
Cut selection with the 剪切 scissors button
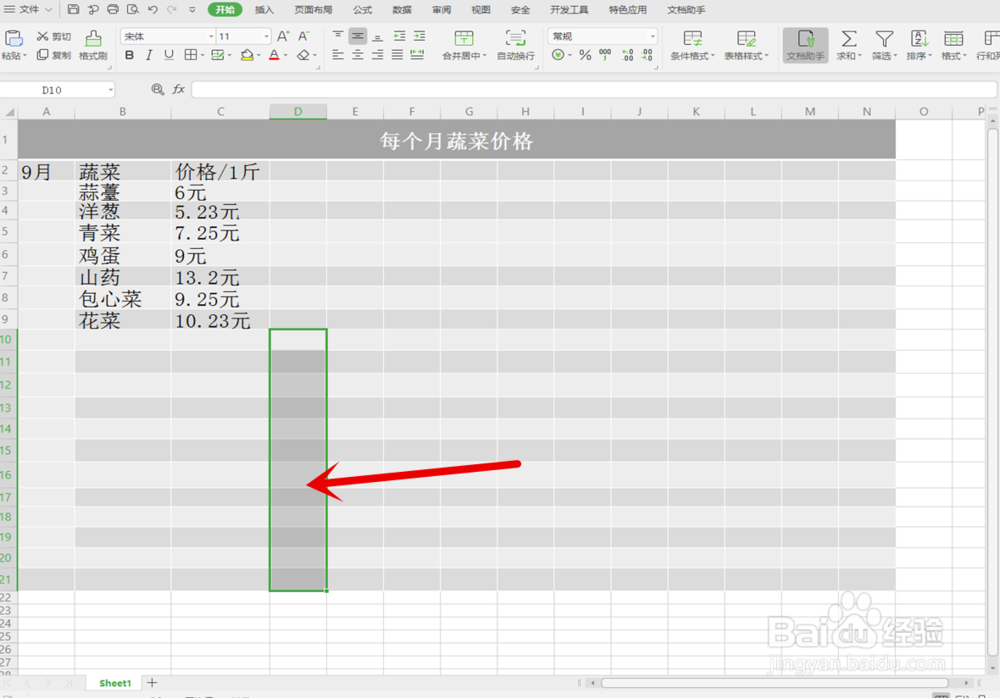pyautogui.click(x=54, y=36)
